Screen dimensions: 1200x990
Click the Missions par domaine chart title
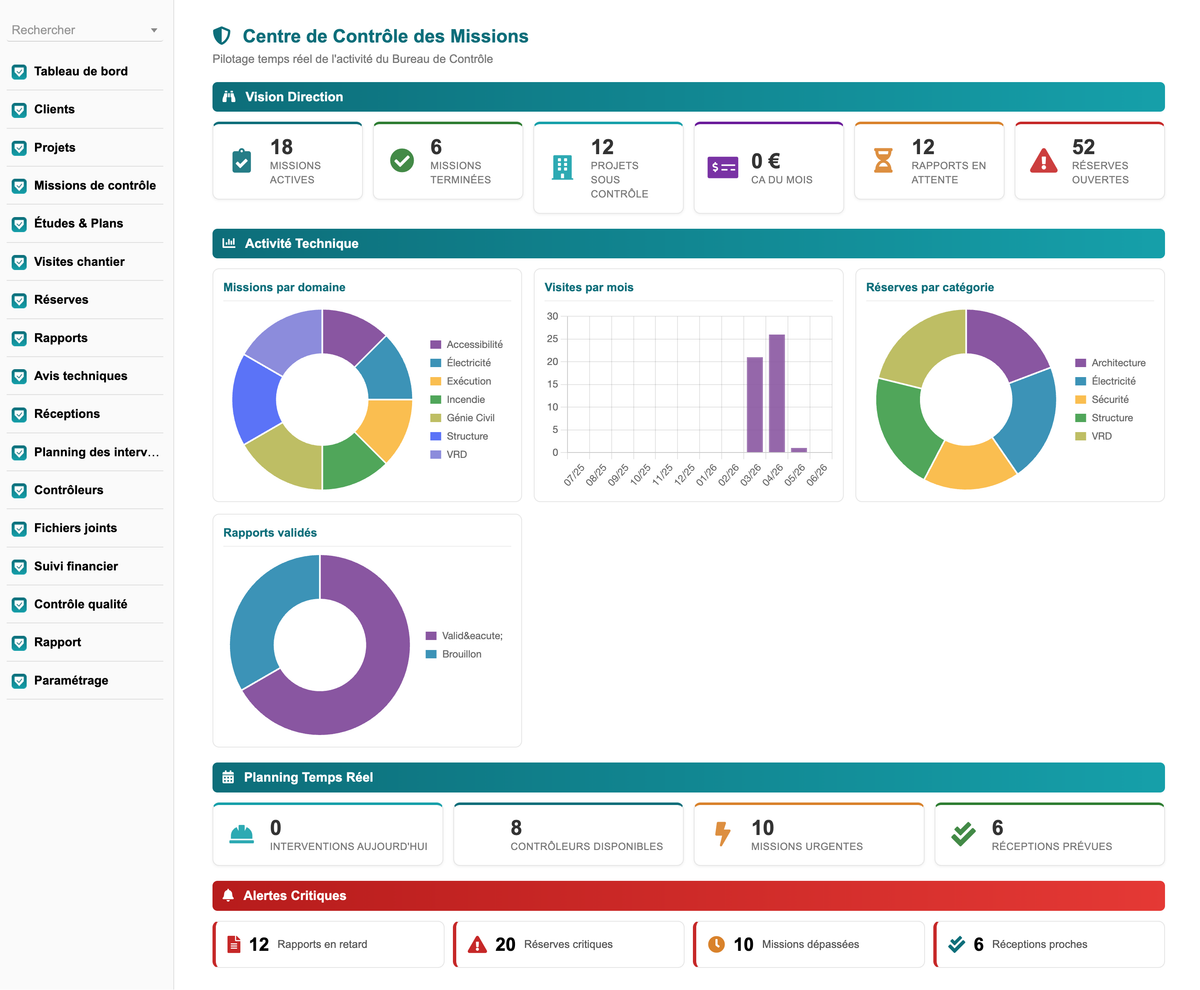(284, 287)
